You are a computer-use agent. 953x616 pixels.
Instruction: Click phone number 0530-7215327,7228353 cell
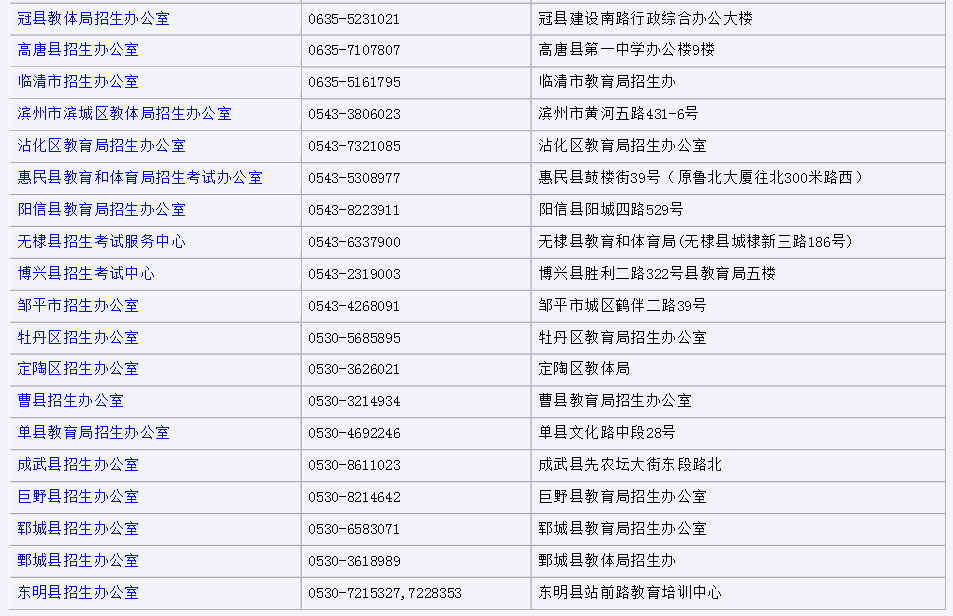385,593
